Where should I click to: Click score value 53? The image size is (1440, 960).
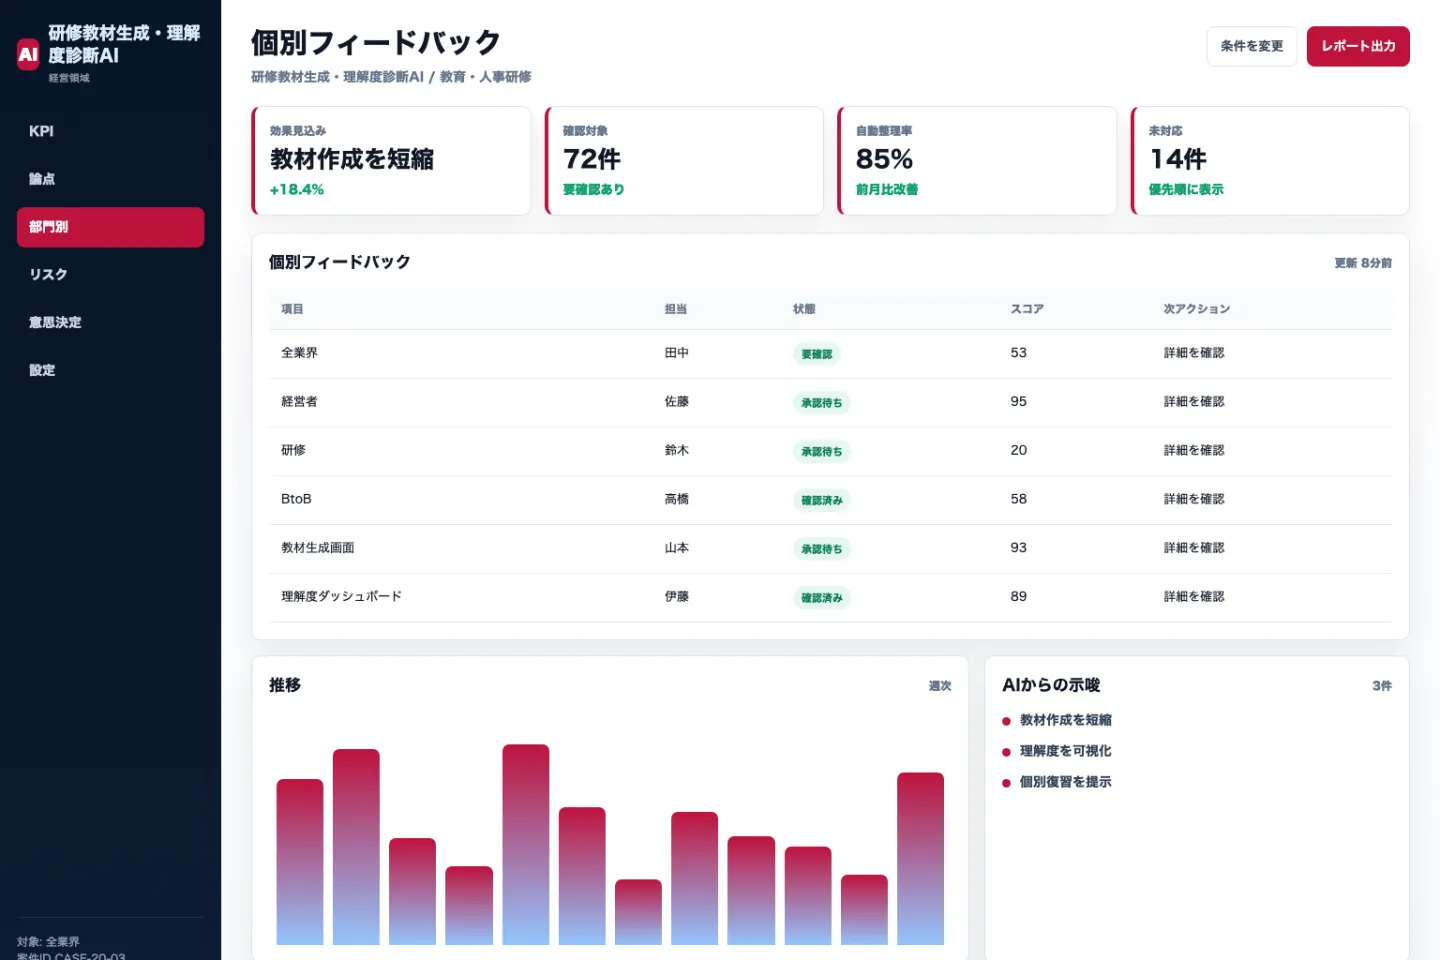tap(1018, 353)
